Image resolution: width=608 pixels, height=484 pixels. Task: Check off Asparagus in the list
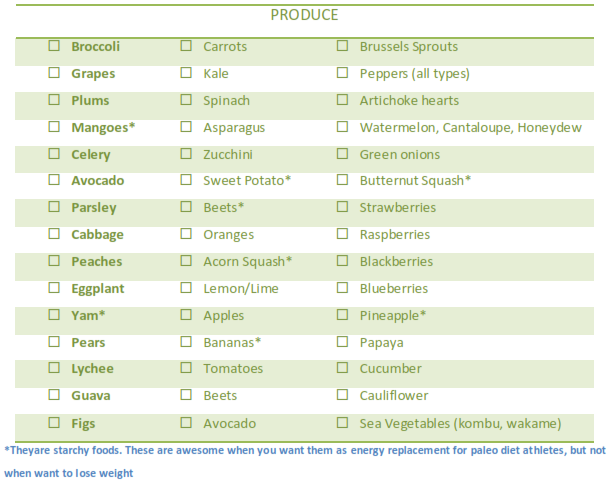coord(186,128)
